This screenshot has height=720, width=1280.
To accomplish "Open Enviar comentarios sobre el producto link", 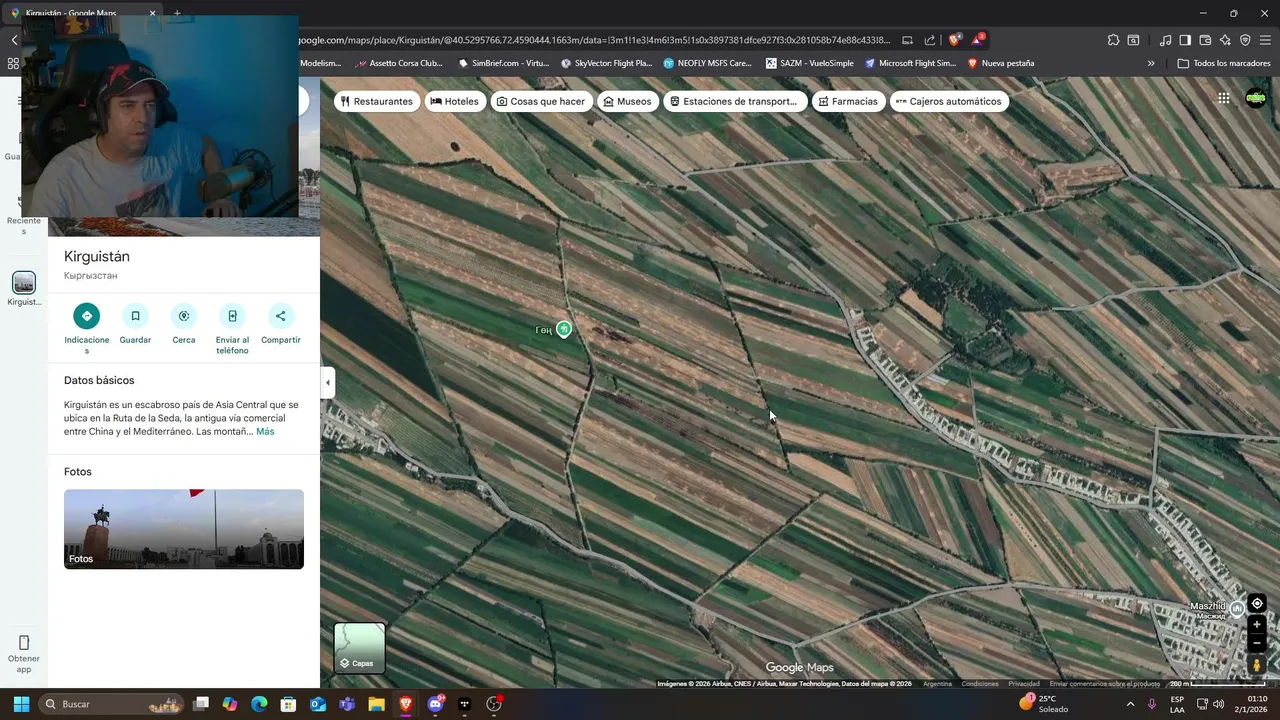I will [1104, 684].
